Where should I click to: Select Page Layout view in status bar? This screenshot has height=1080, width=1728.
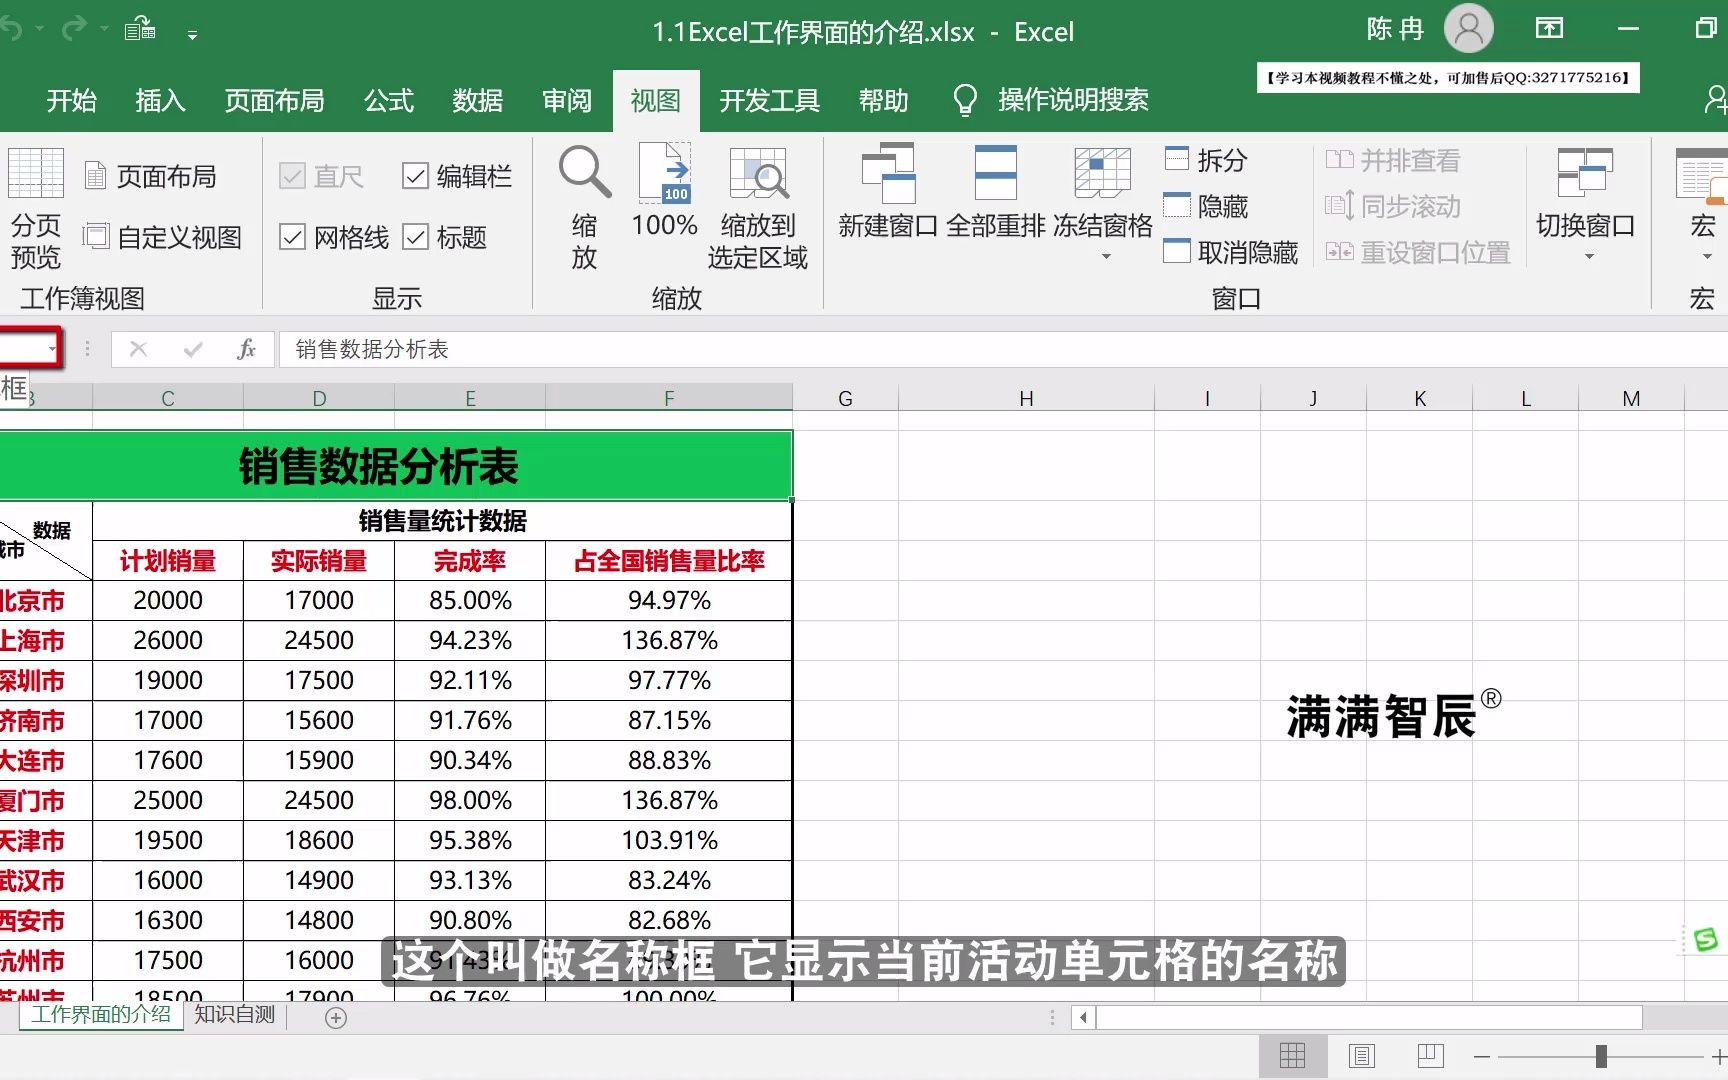[x=1362, y=1055]
